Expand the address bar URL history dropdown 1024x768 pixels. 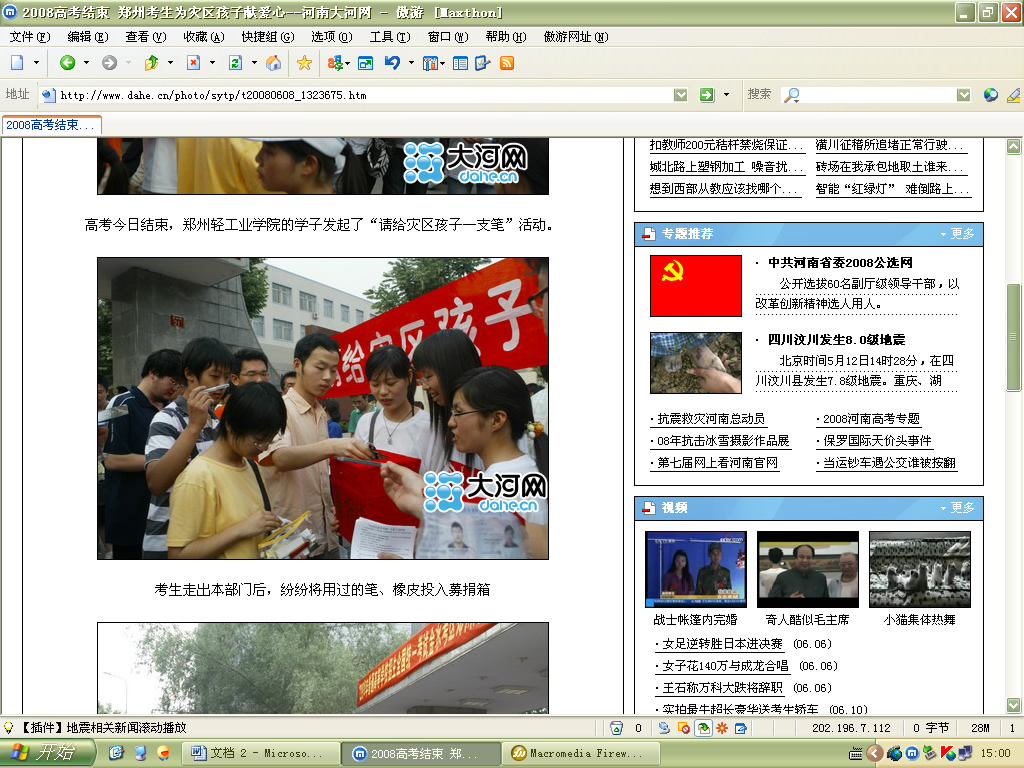tap(680, 95)
